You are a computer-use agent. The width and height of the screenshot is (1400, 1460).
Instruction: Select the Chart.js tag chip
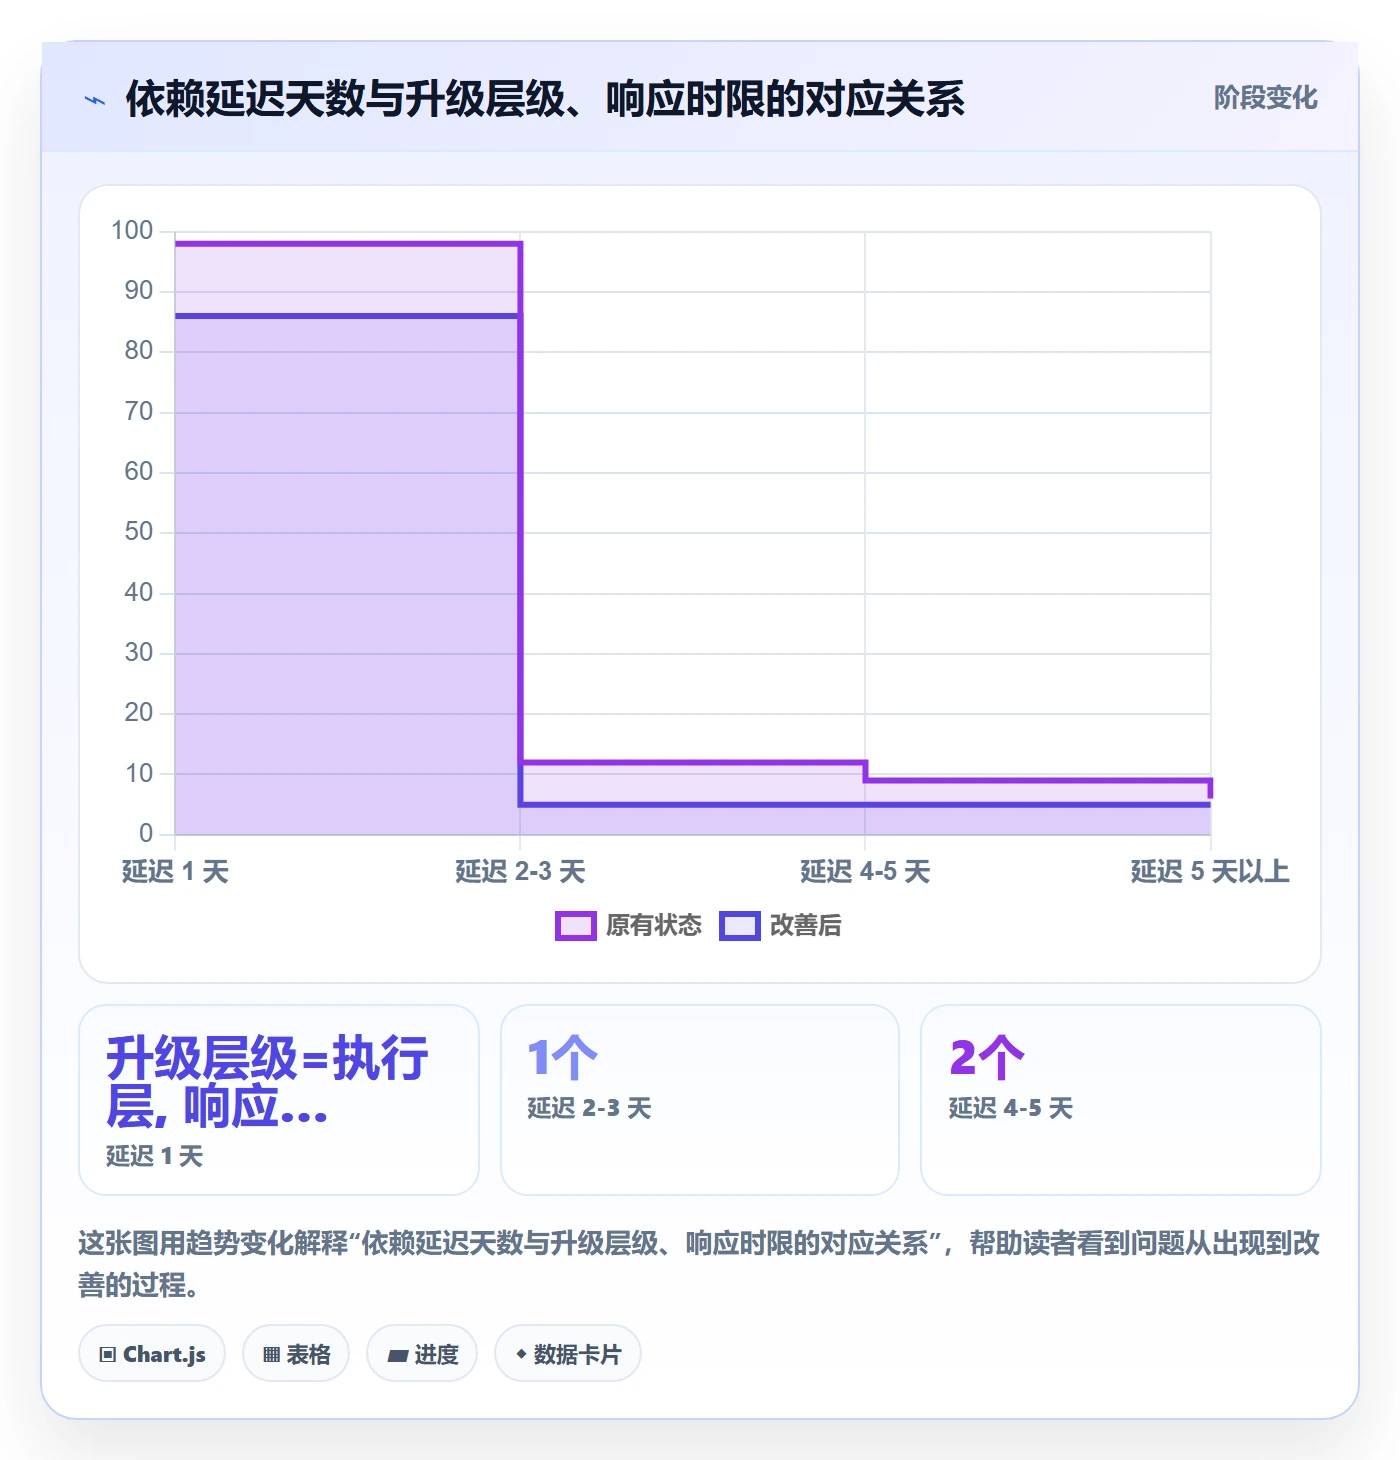(152, 1354)
